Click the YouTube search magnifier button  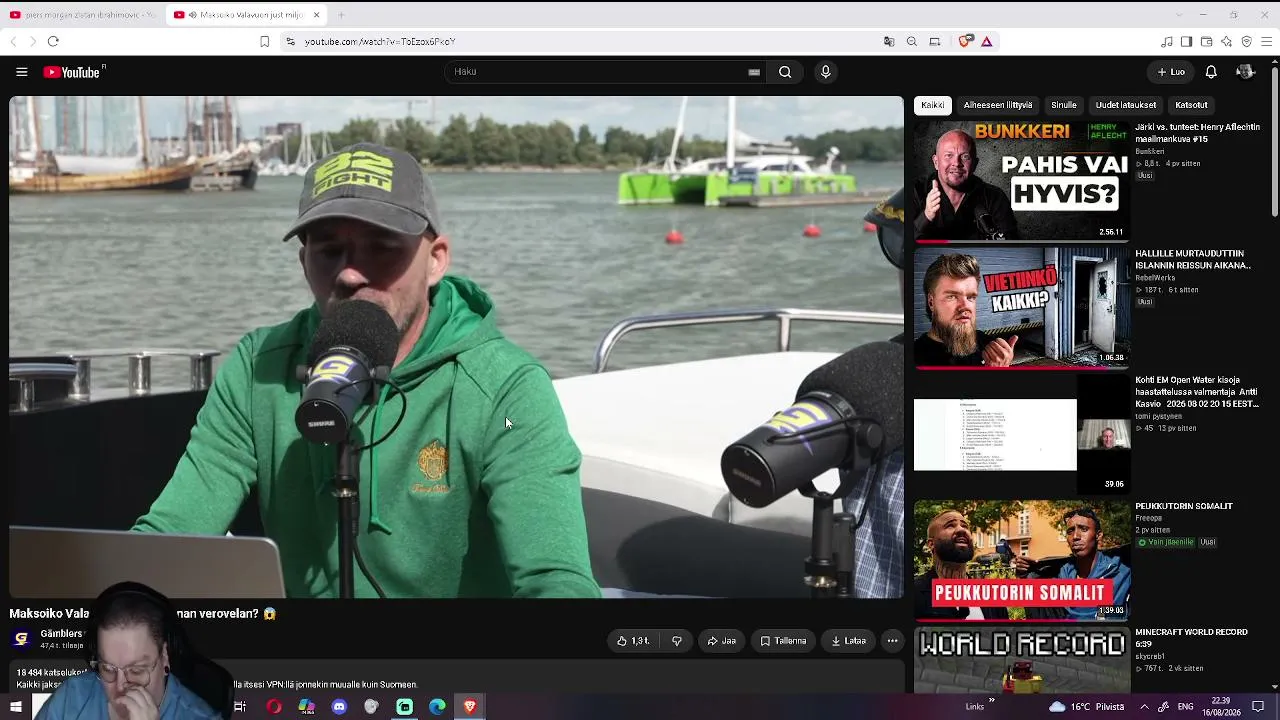coord(785,72)
